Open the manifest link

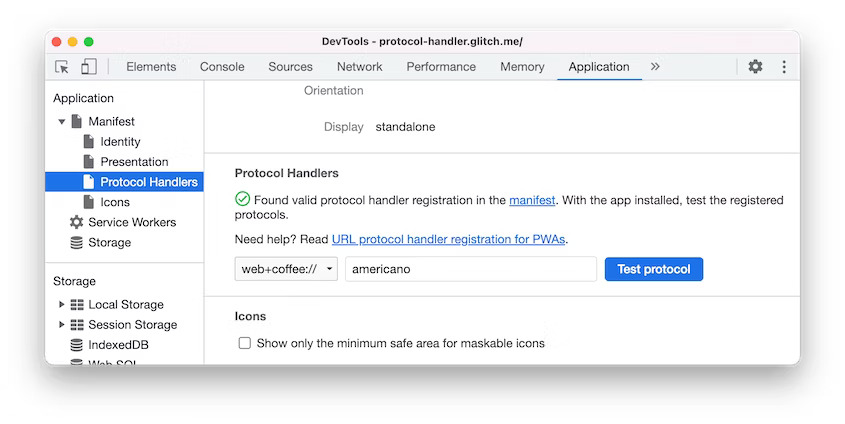click(532, 200)
